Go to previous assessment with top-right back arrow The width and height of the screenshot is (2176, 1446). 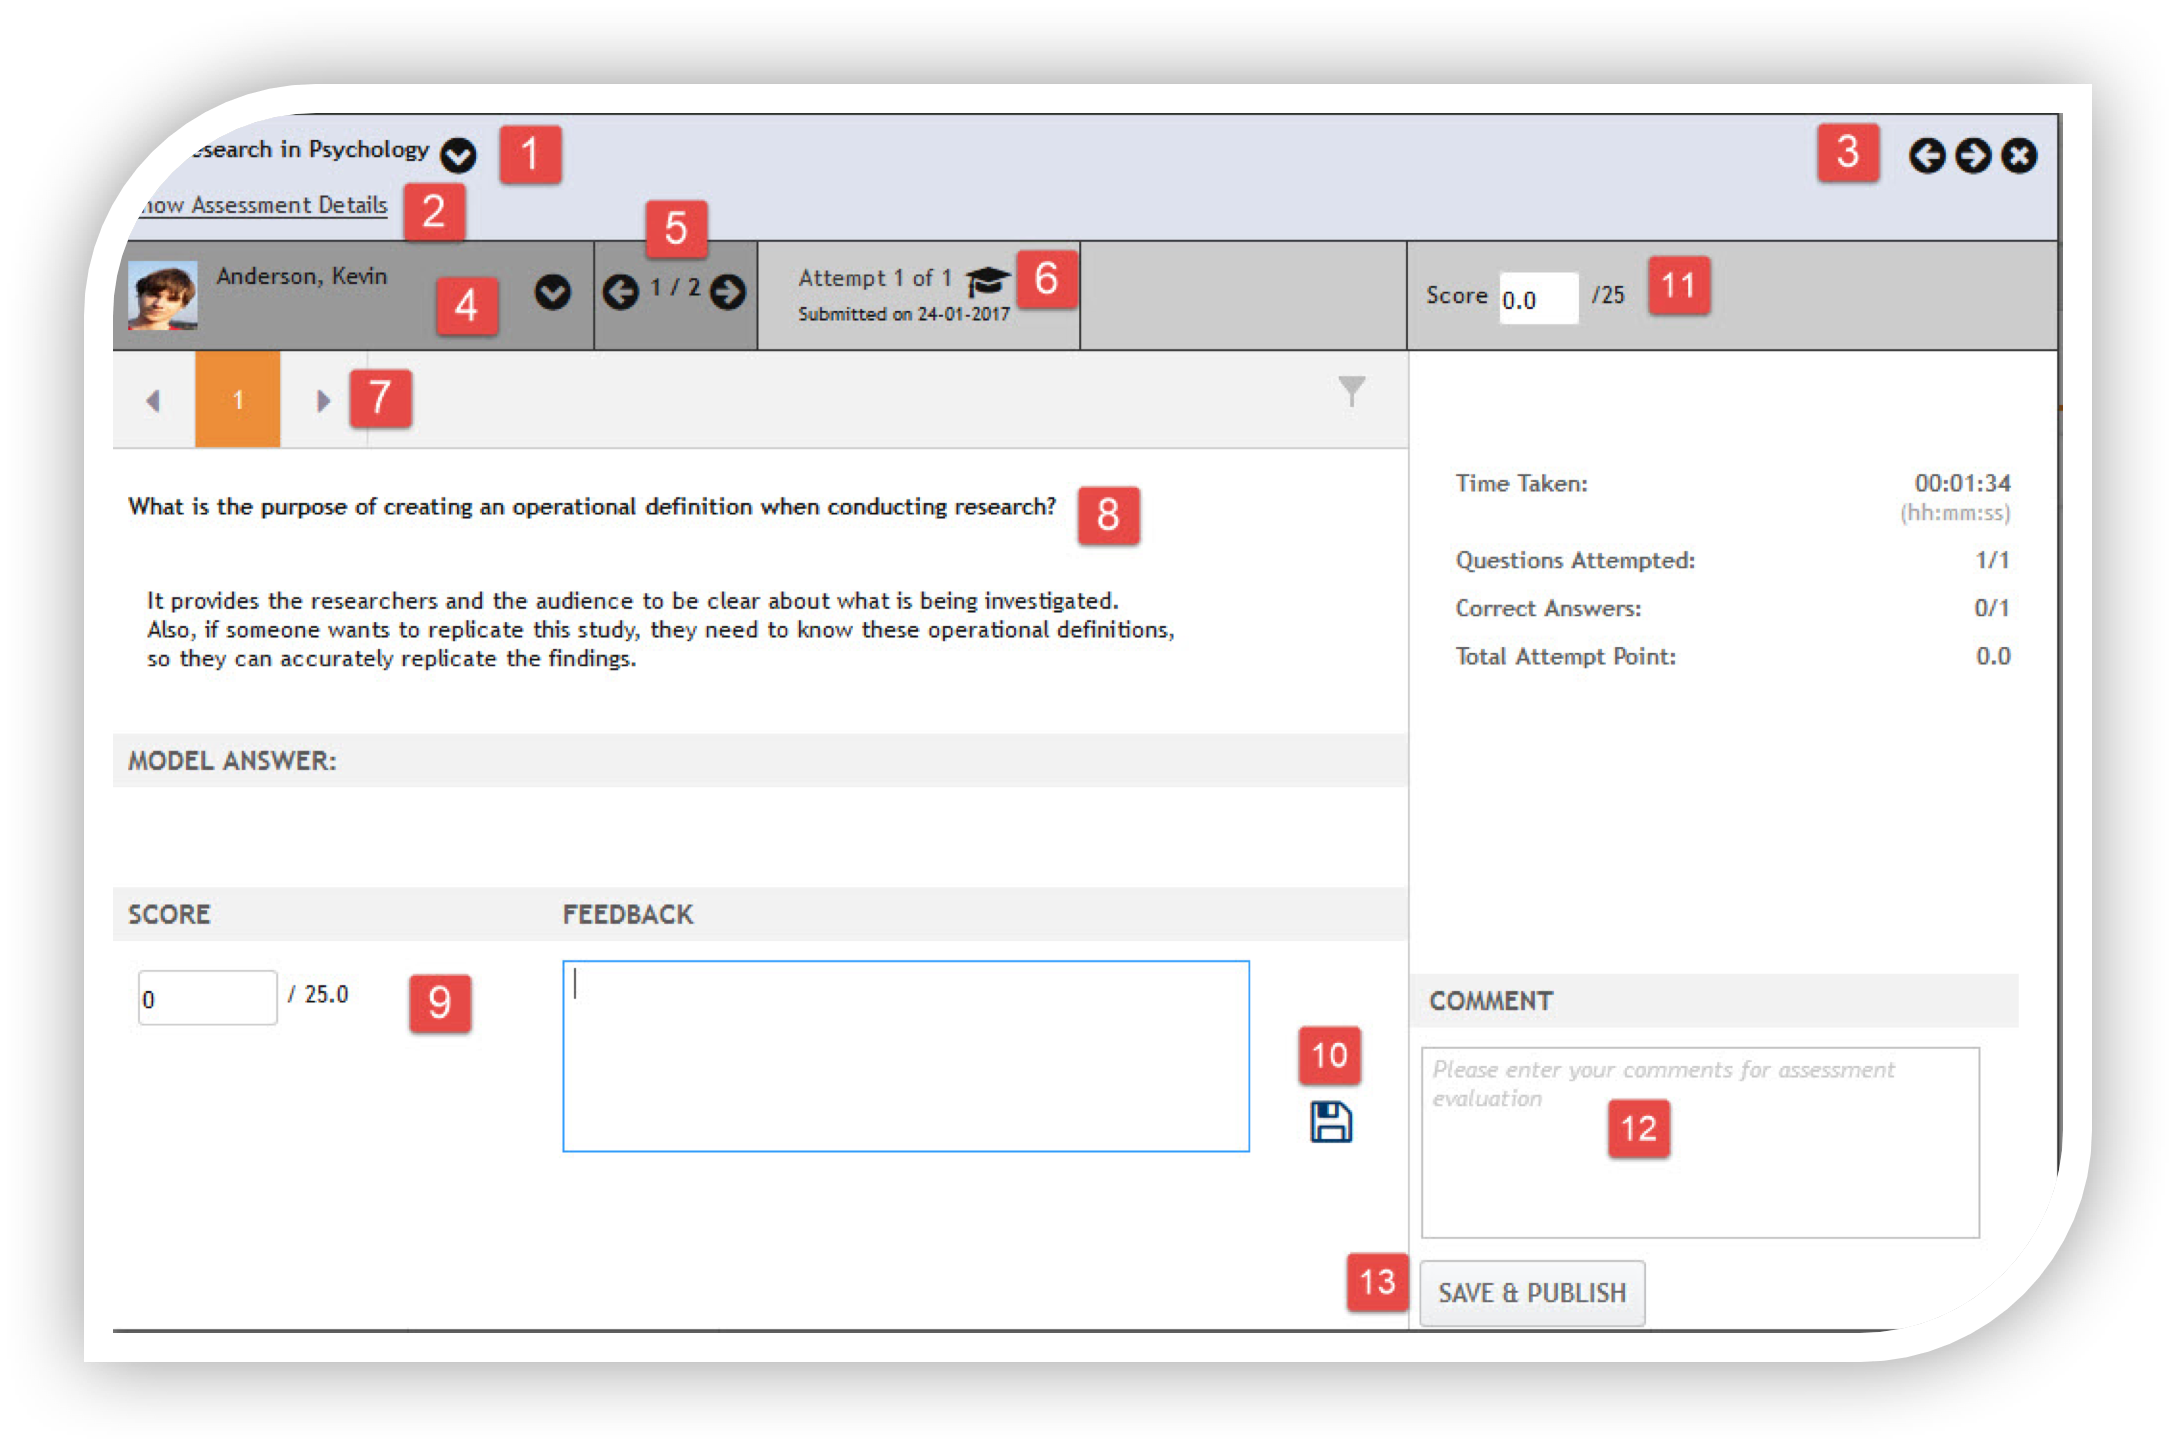click(x=1926, y=156)
